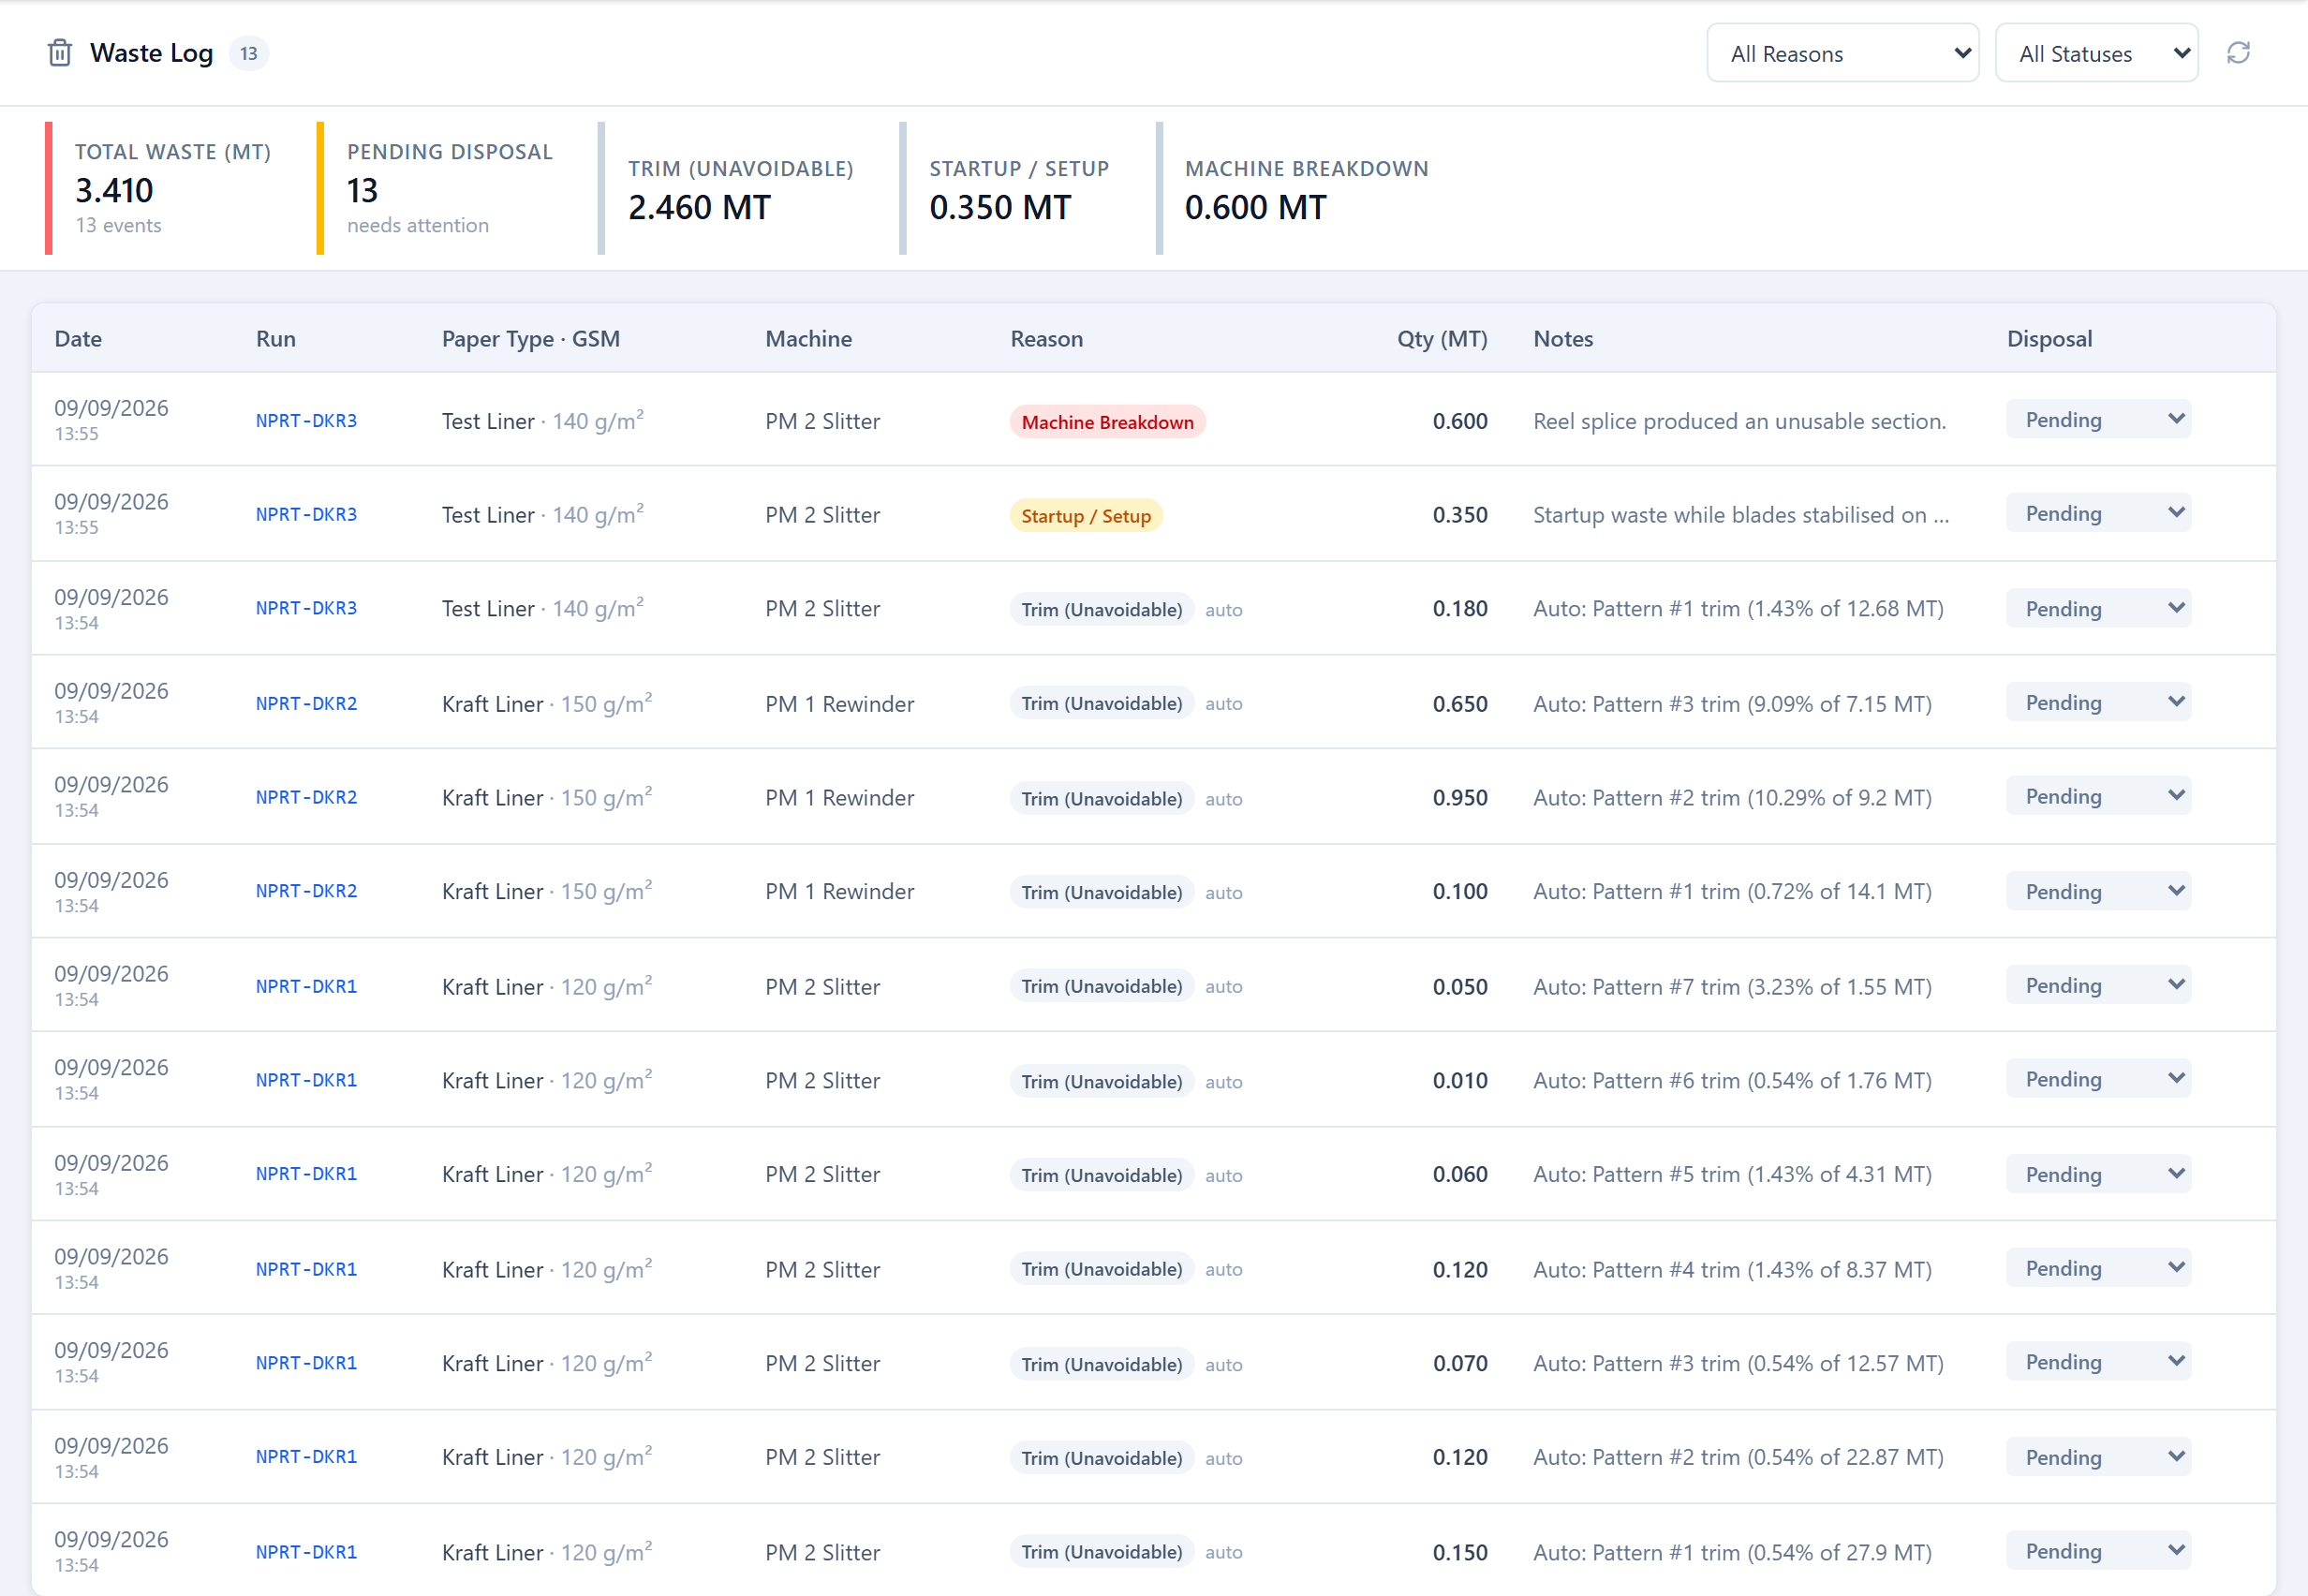Click the Startup / Setup reason badge
Screen dimensions: 2308x1596
pos(1086,516)
